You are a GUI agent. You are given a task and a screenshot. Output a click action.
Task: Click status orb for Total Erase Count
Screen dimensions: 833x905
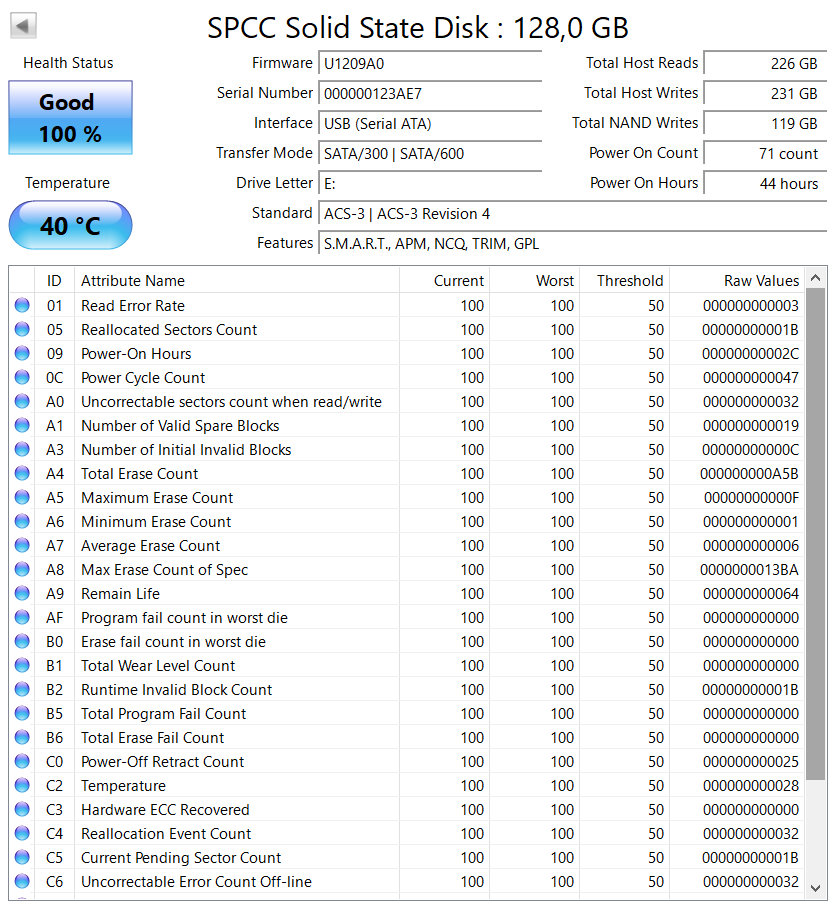(22, 474)
